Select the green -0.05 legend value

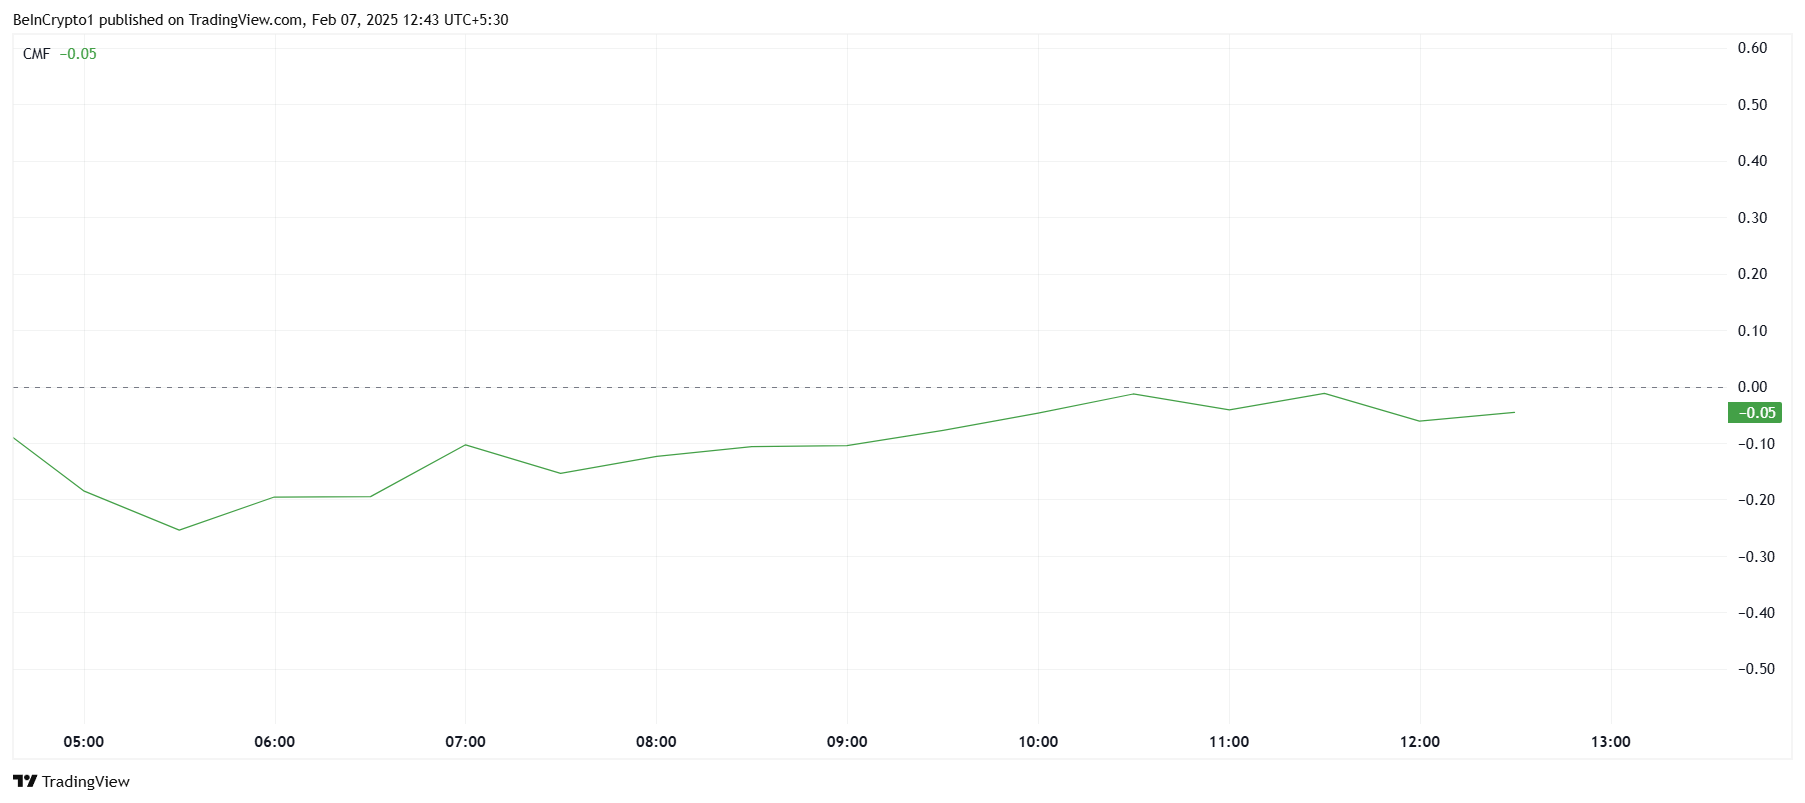coord(78,54)
